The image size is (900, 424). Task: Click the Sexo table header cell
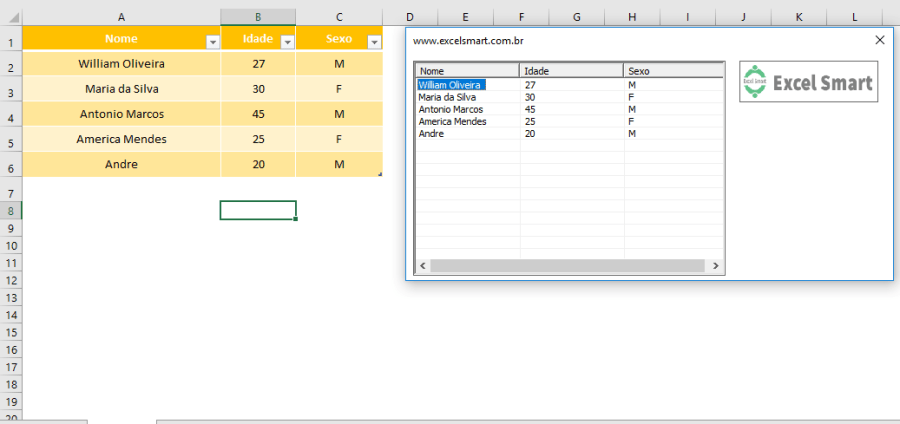tap(339, 39)
